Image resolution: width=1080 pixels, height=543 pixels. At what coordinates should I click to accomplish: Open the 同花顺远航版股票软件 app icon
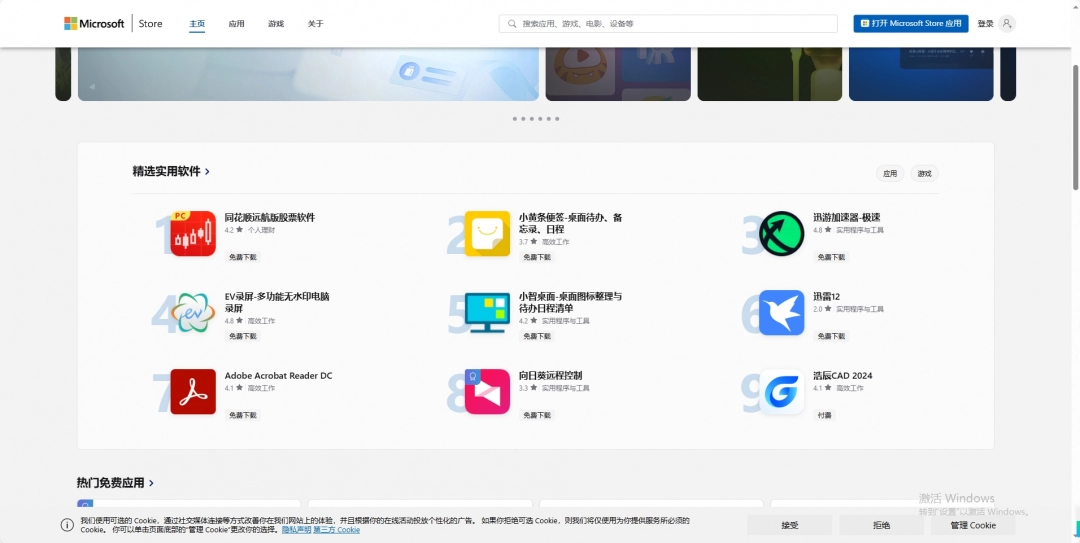click(193, 234)
